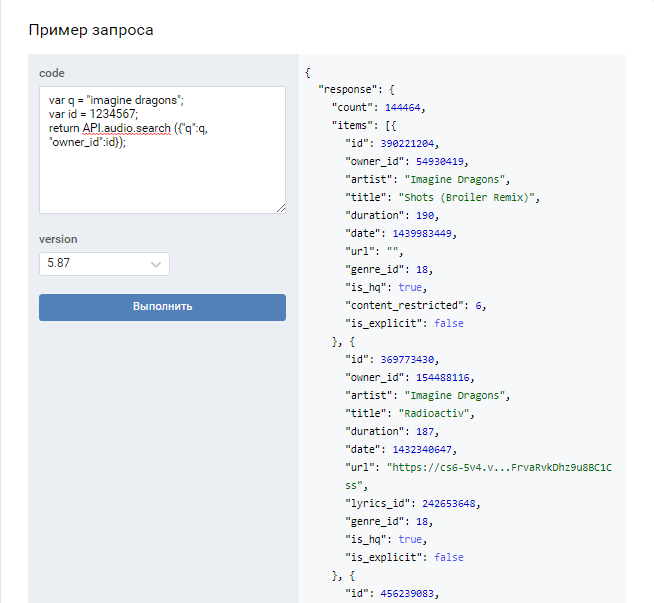654x603 pixels.
Task: Click the "Пример запроса" heading
Action: [x=91, y=30]
